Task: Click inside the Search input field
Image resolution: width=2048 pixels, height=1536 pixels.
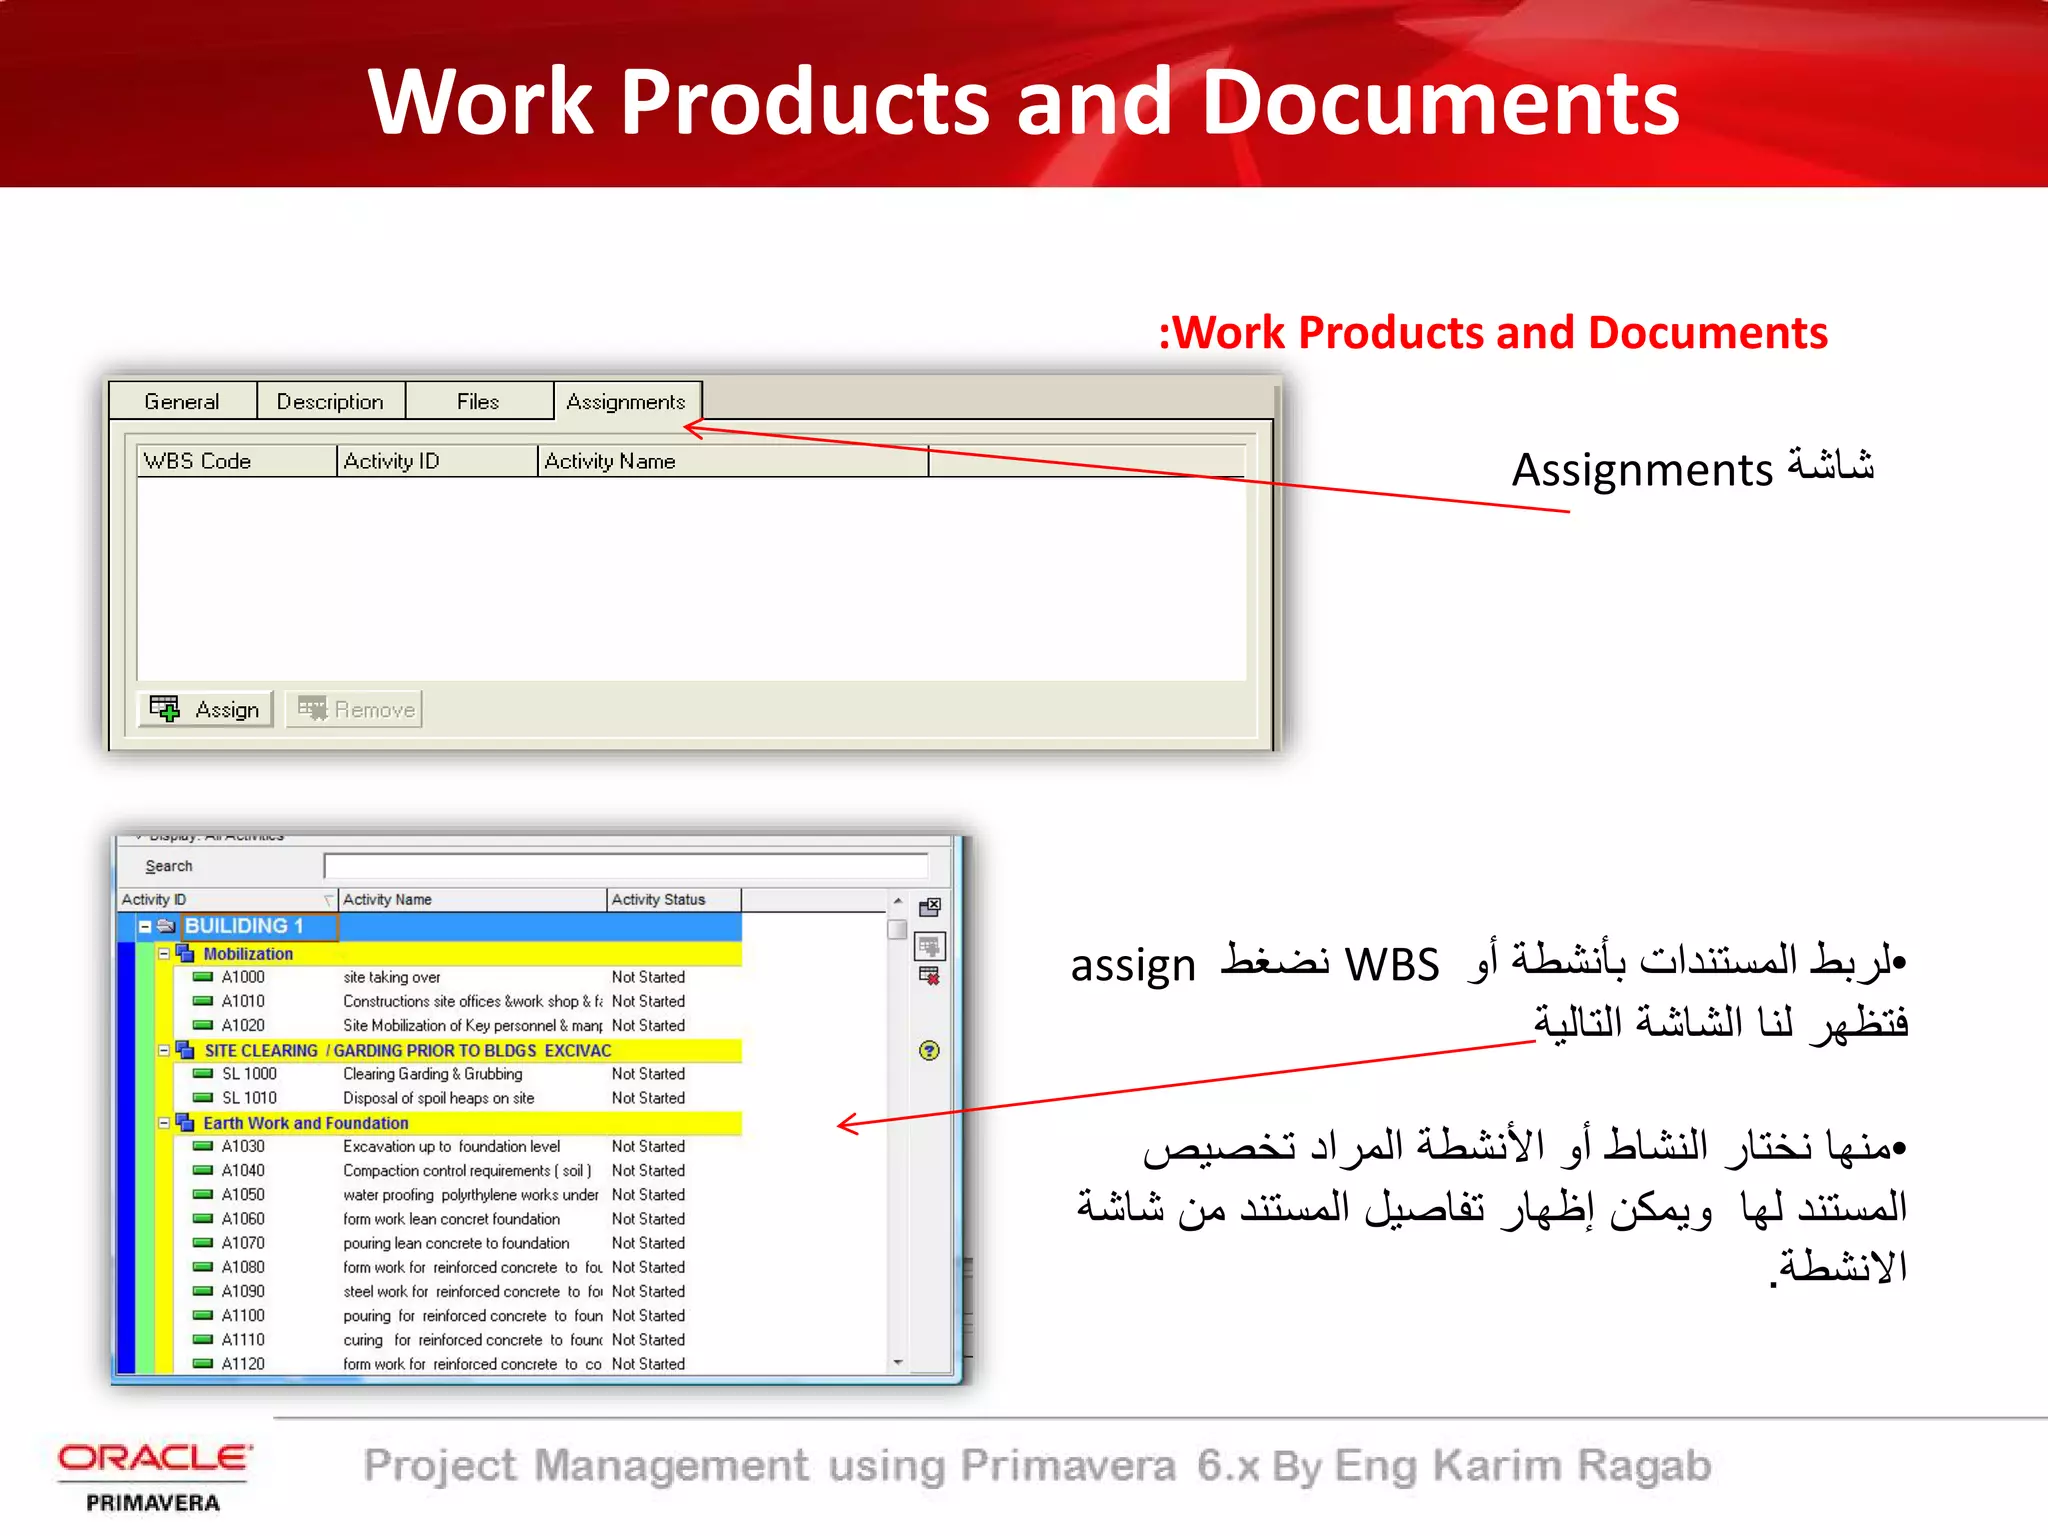Action: point(626,866)
